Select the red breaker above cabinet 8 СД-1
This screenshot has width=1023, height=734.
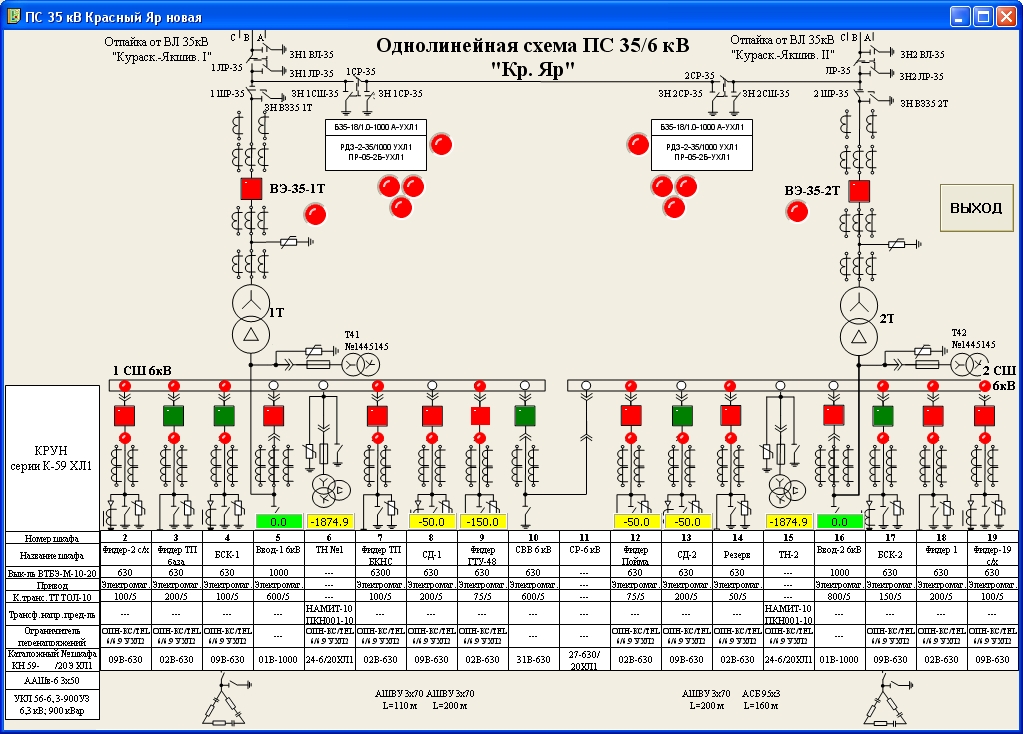pos(432,416)
